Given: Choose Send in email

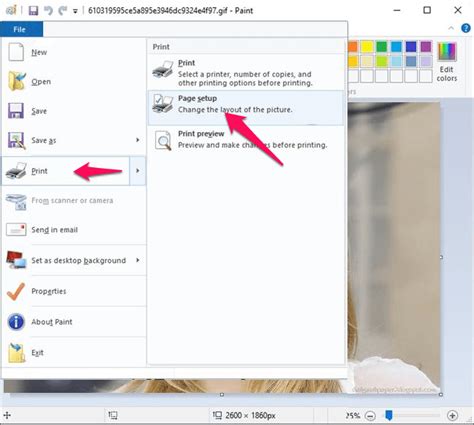Looking at the screenshot, I should 74,230.
